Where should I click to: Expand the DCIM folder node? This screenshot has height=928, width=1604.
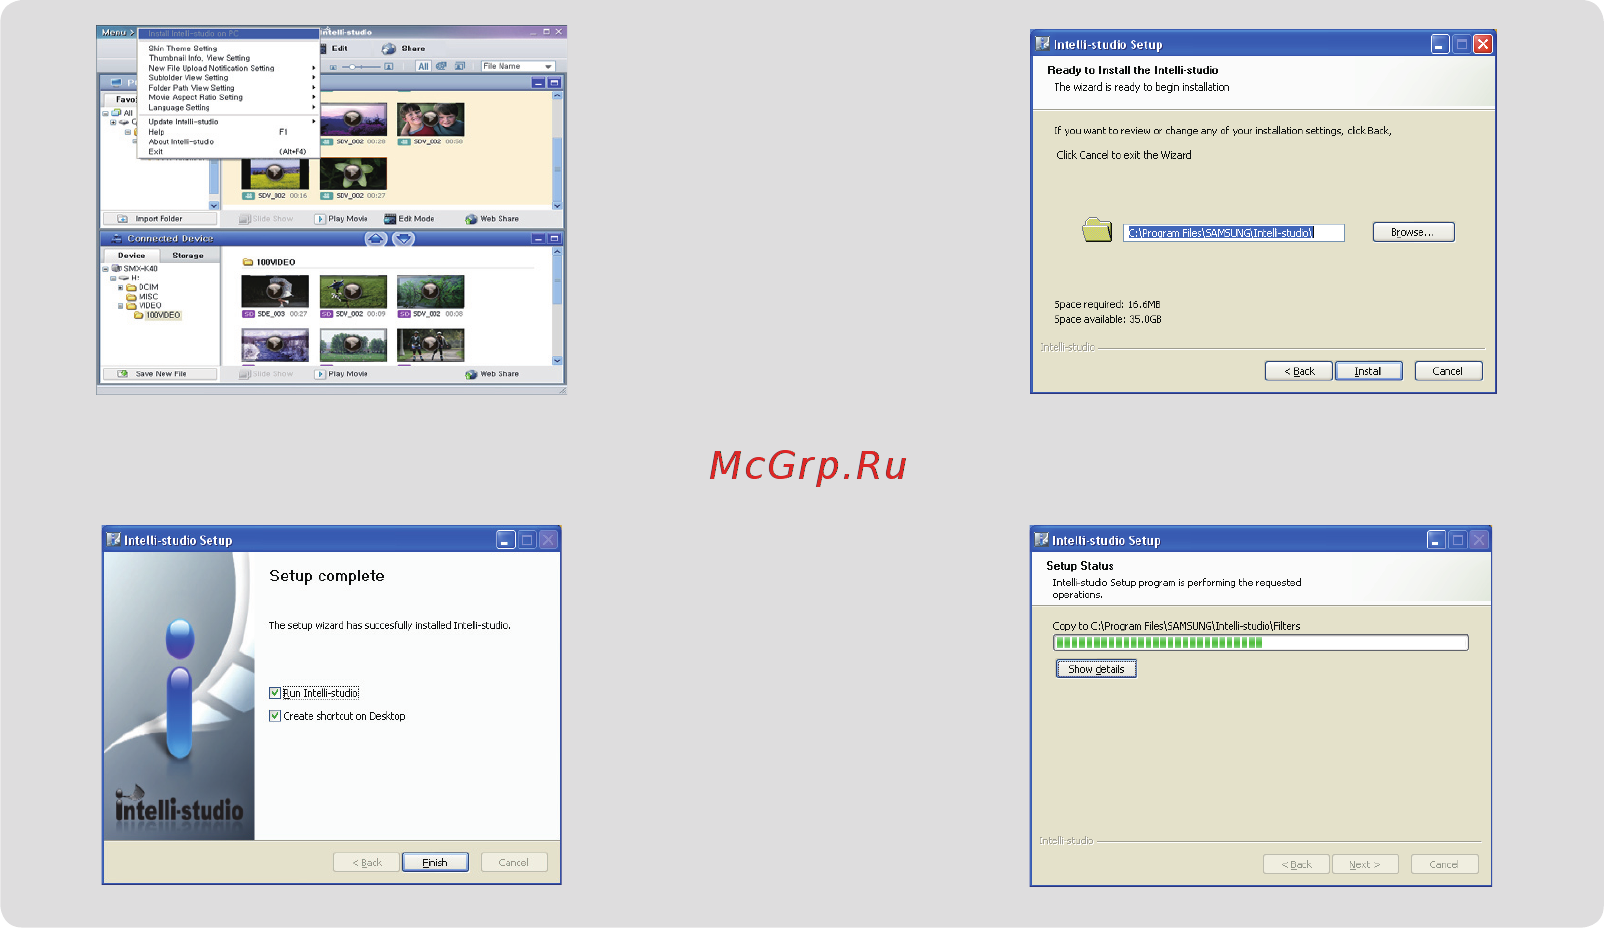(x=121, y=287)
